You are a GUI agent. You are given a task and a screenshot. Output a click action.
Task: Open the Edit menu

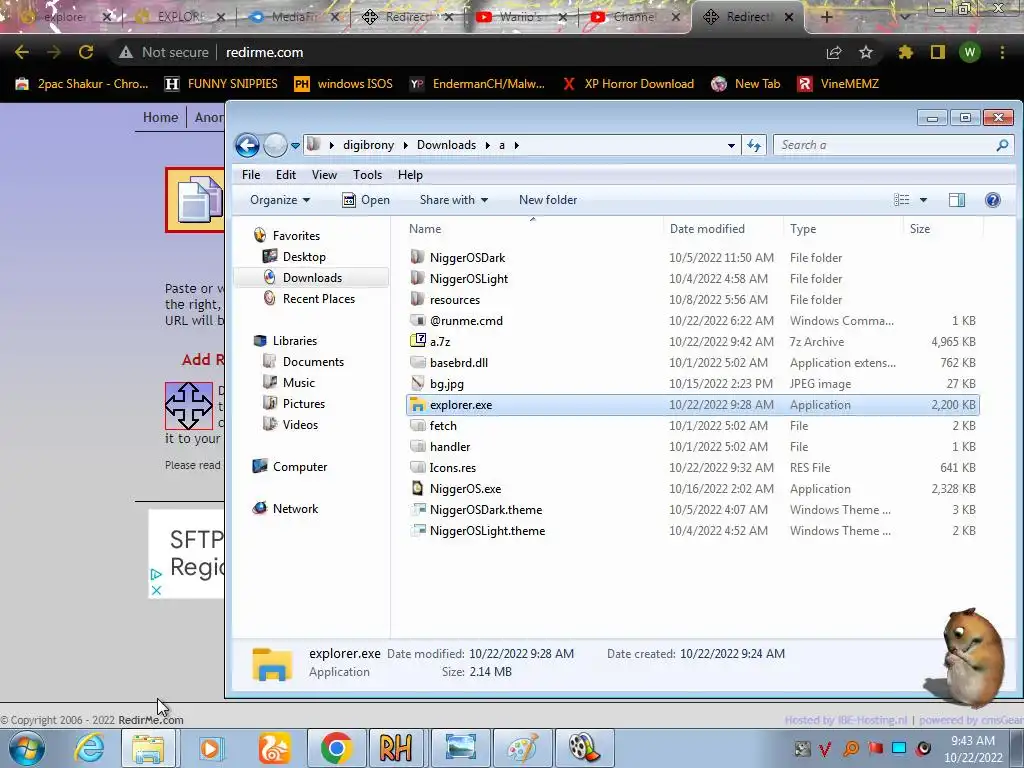click(285, 174)
